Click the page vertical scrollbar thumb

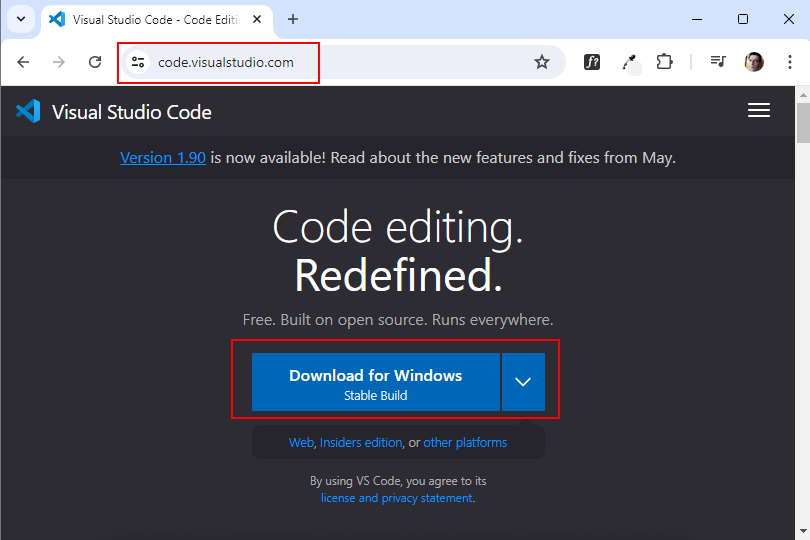(803, 123)
